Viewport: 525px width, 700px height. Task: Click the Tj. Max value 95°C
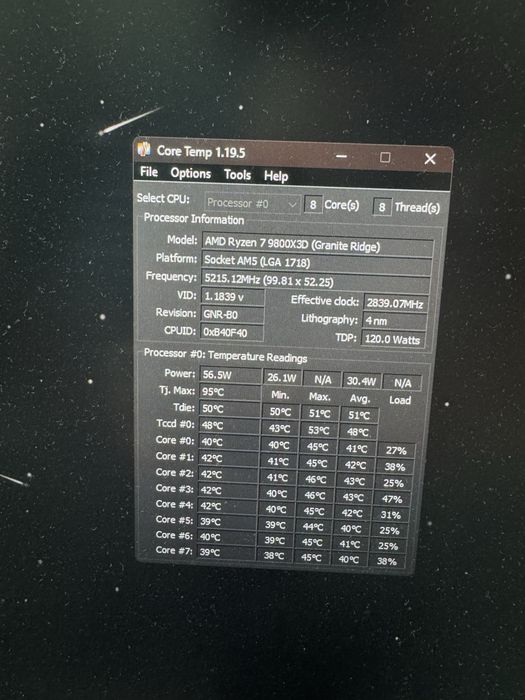click(229, 392)
